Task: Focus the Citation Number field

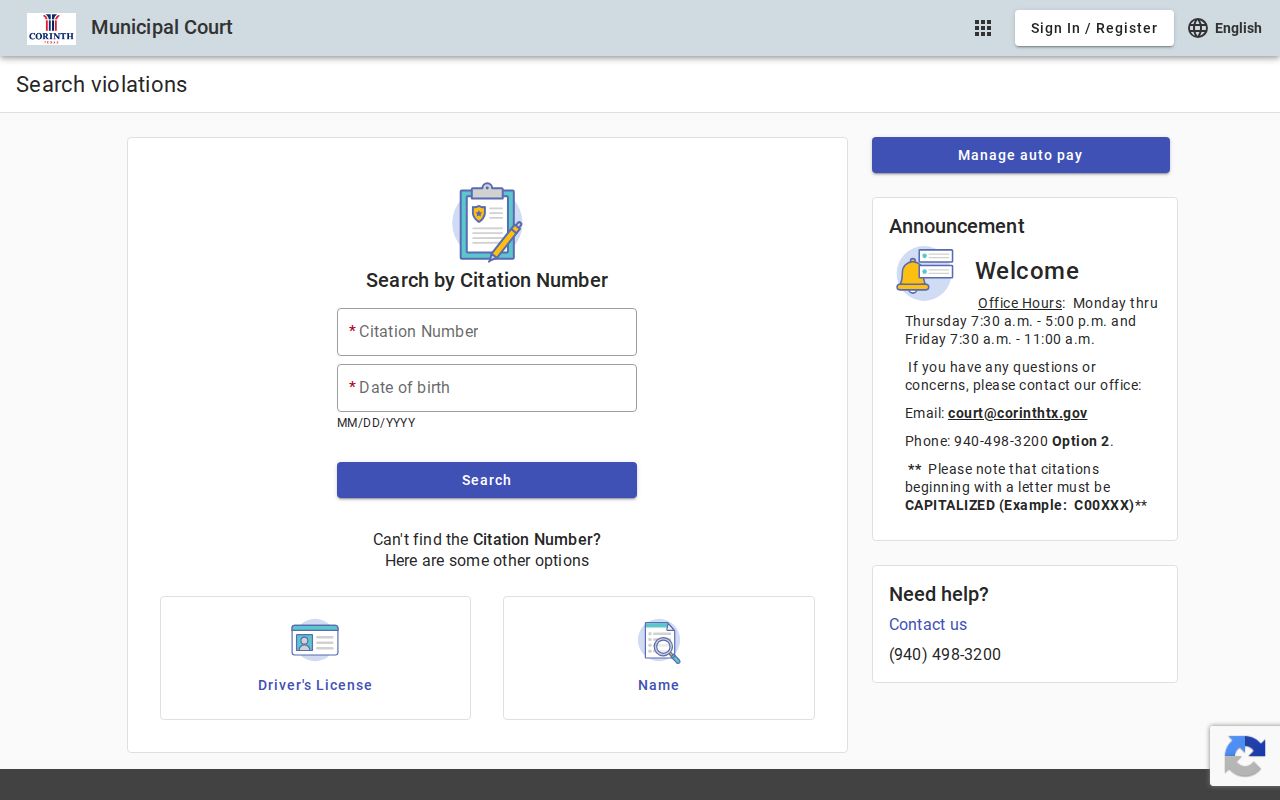Action: pos(487,332)
